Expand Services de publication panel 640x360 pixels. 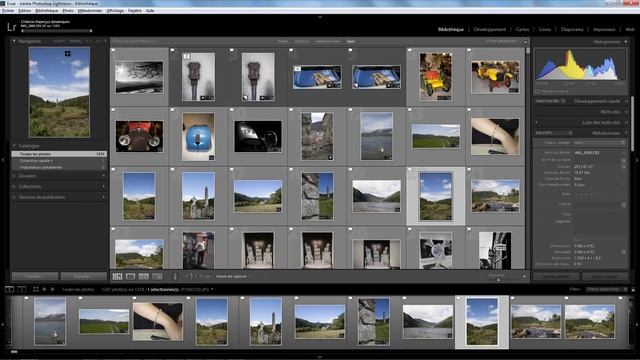(x=14, y=197)
